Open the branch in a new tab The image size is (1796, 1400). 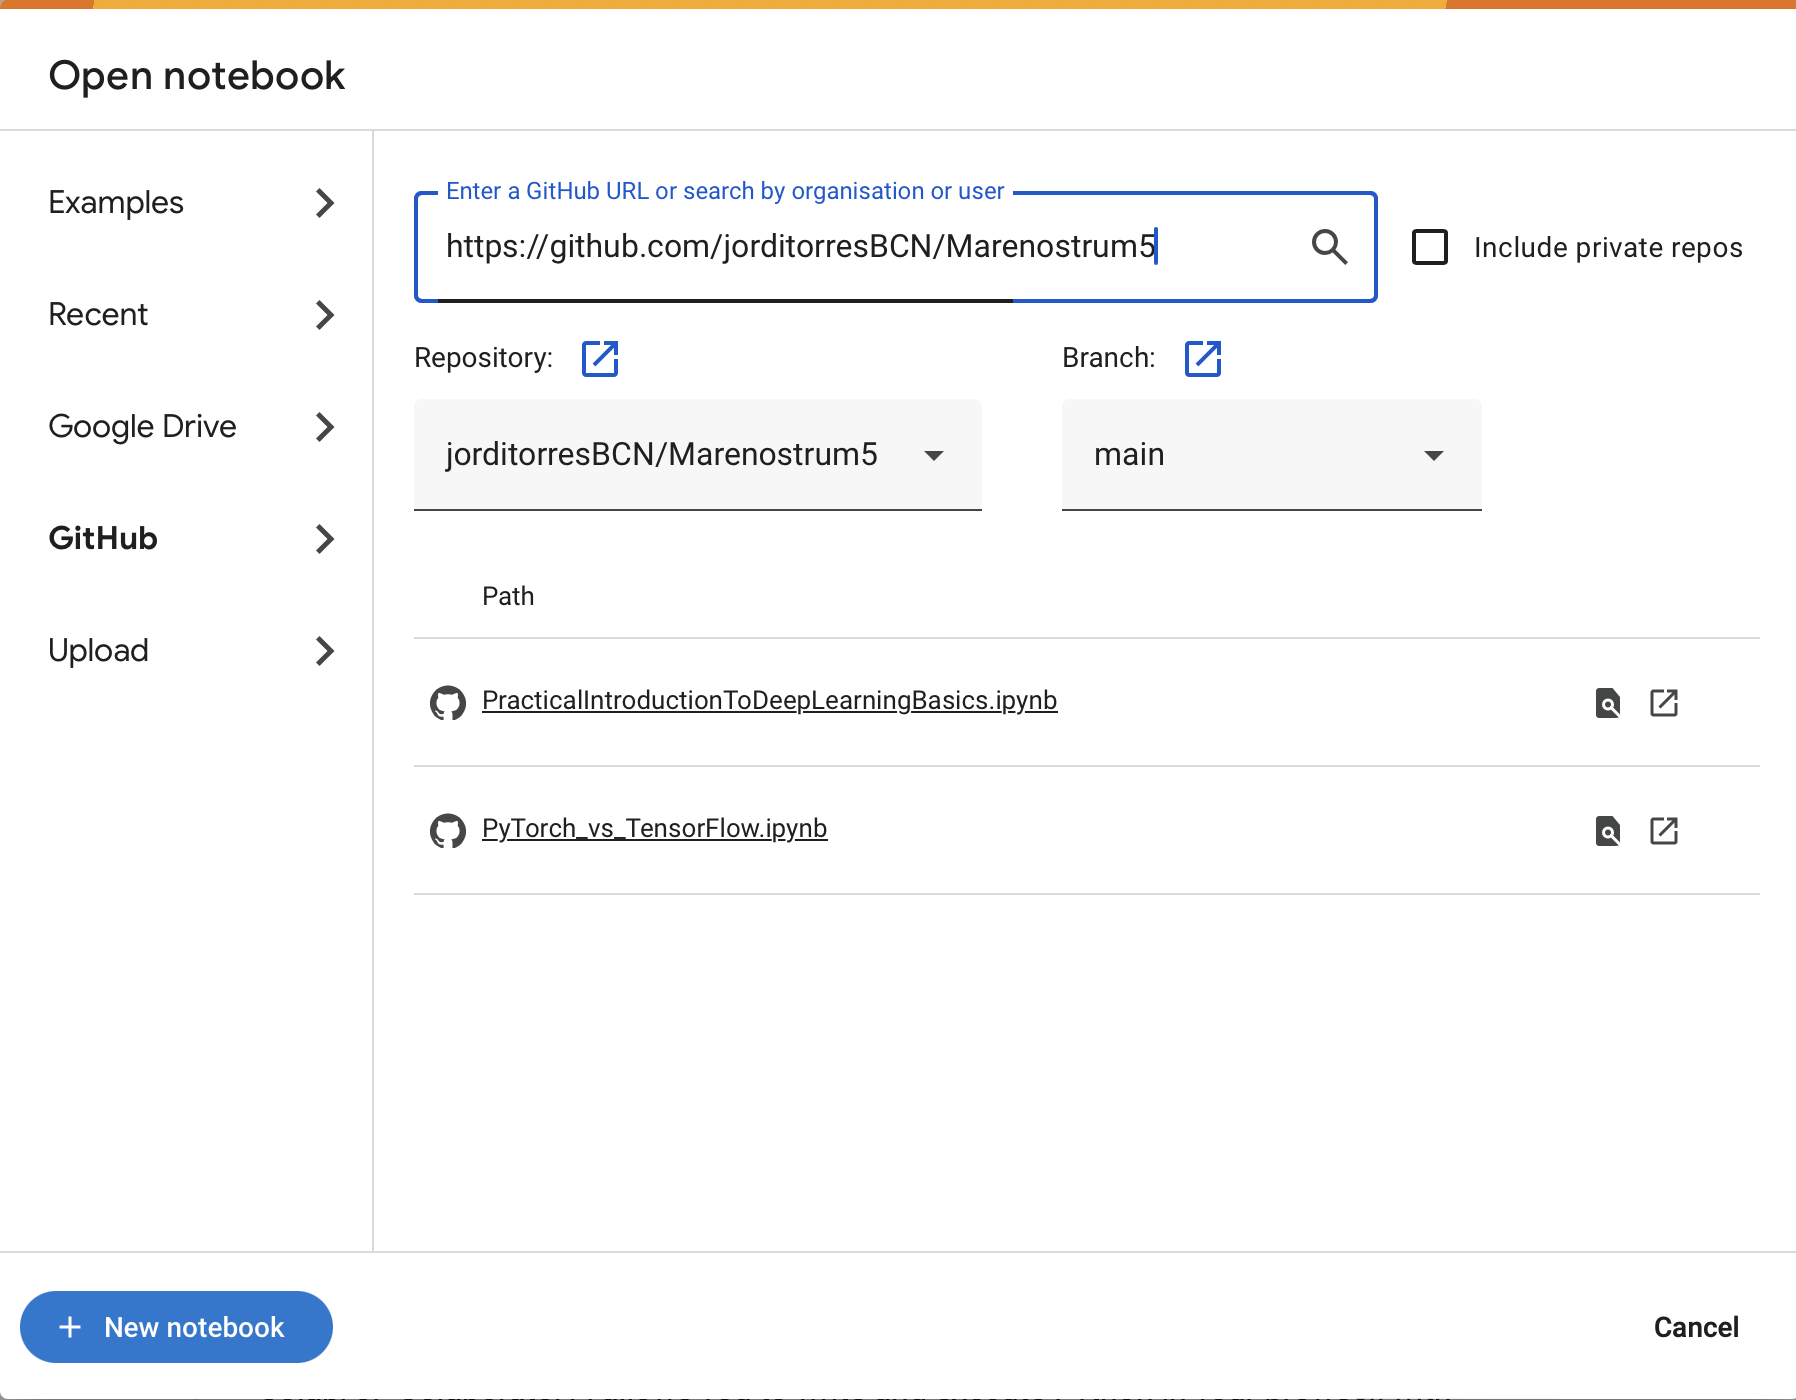point(1203,358)
